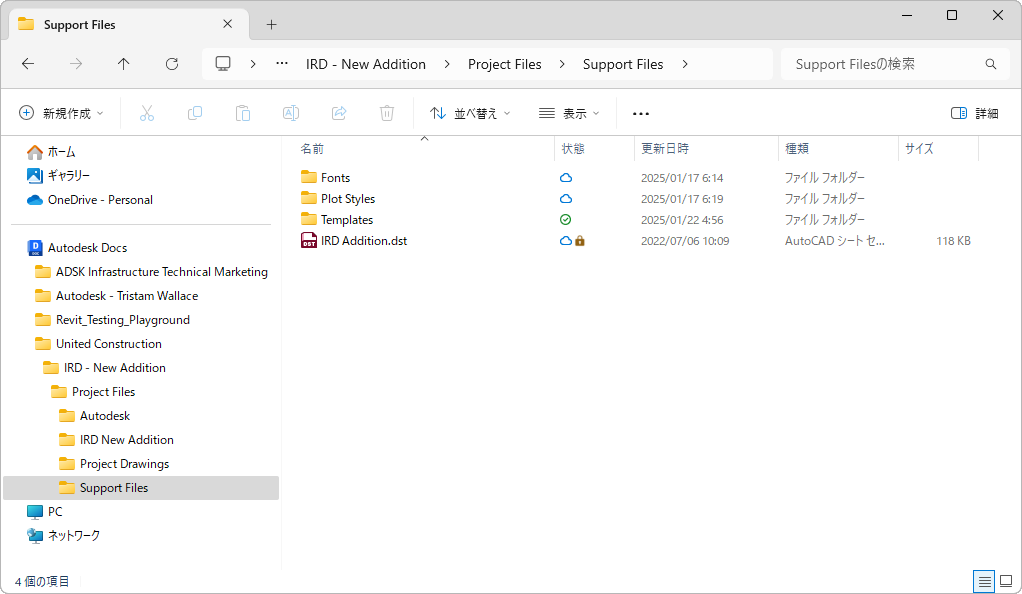Sort by the 状態 column header

(573, 149)
